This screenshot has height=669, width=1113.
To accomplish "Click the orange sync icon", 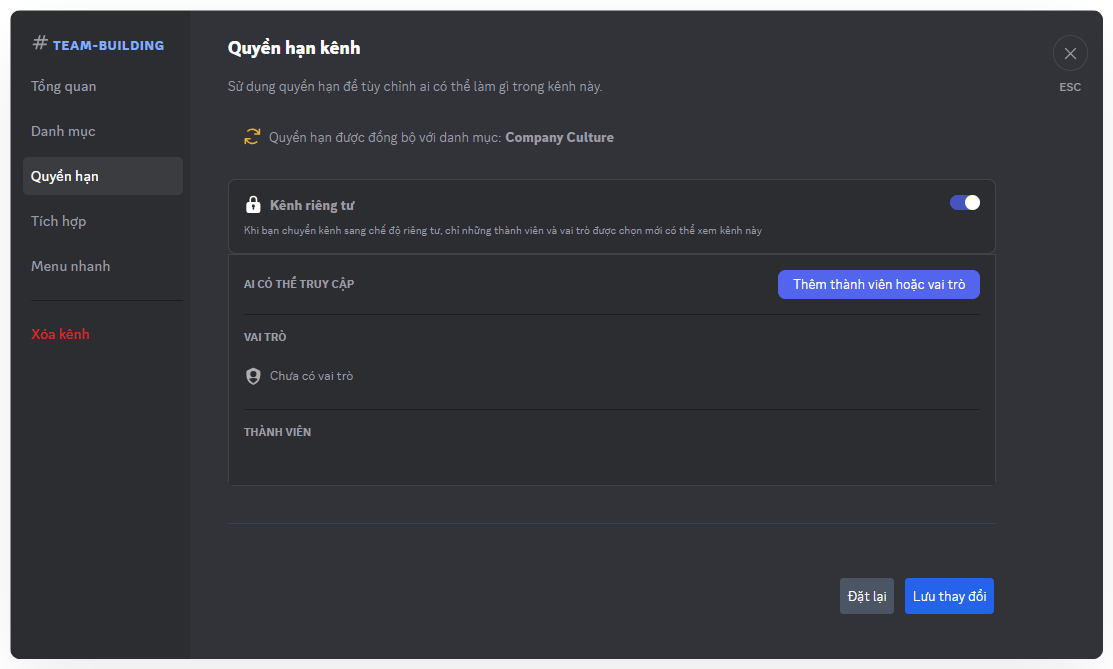I will (x=252, y=137).
